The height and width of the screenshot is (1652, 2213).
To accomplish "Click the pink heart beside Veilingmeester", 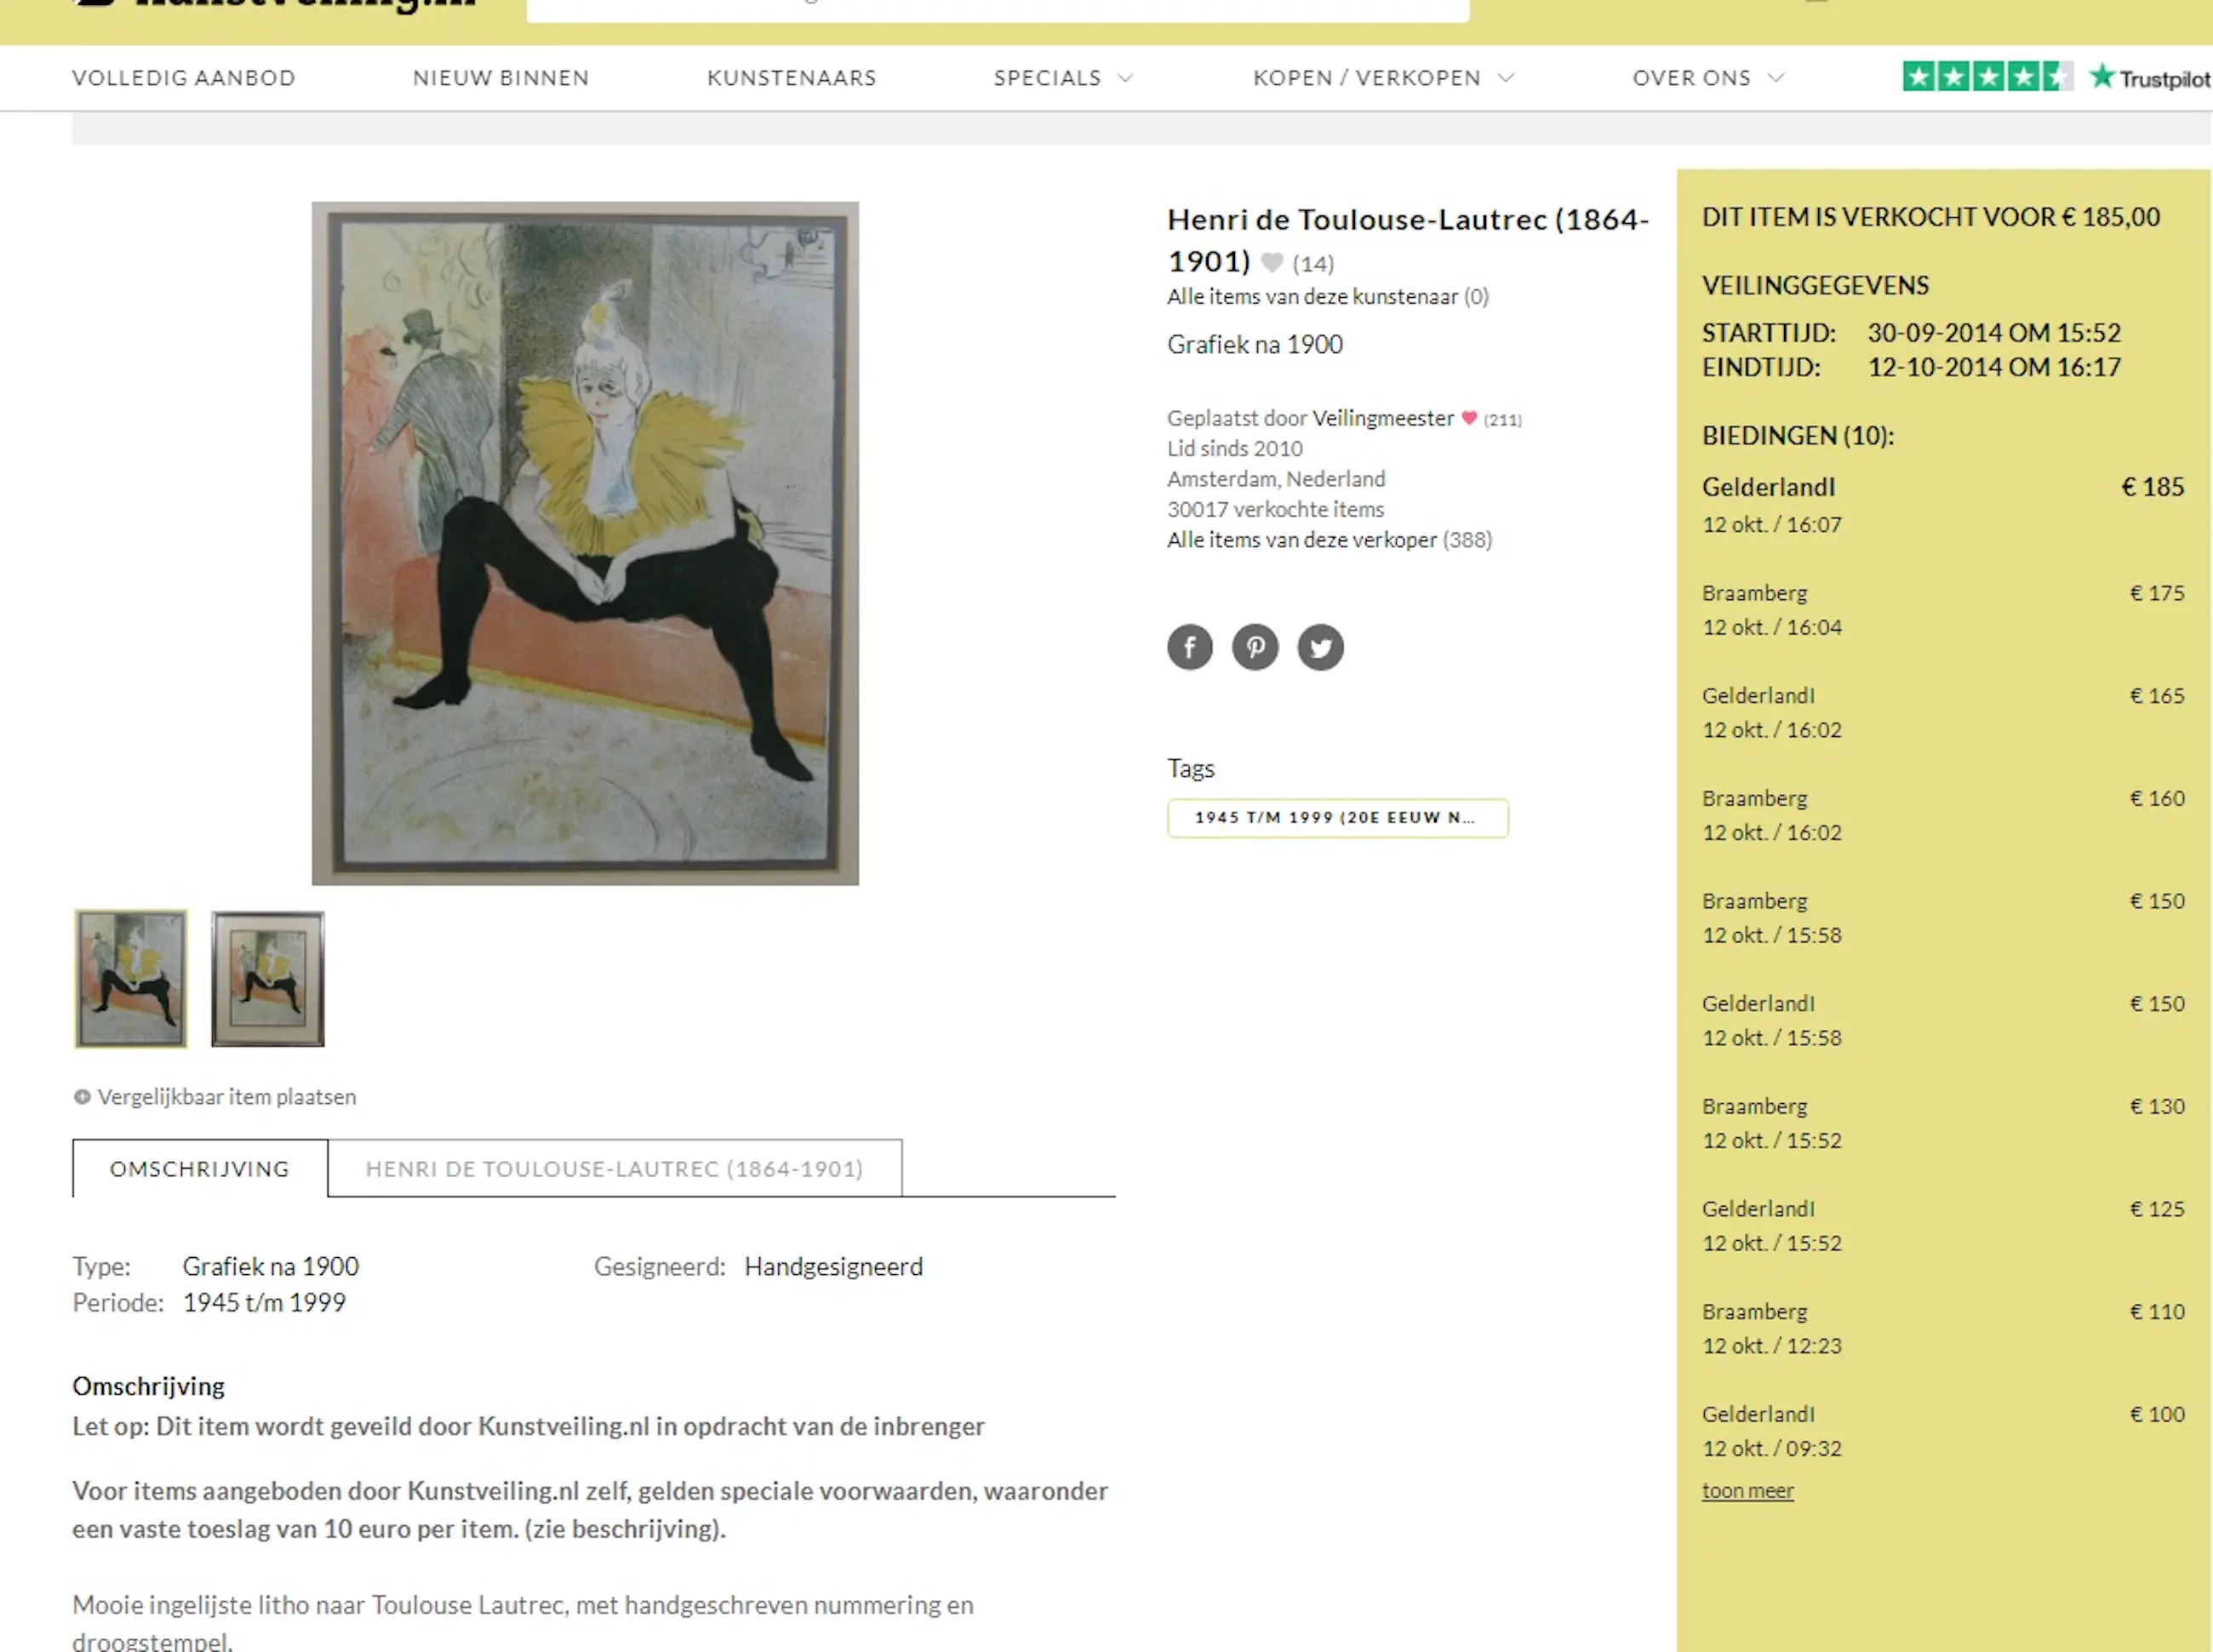I will [x=1469, y=418].
